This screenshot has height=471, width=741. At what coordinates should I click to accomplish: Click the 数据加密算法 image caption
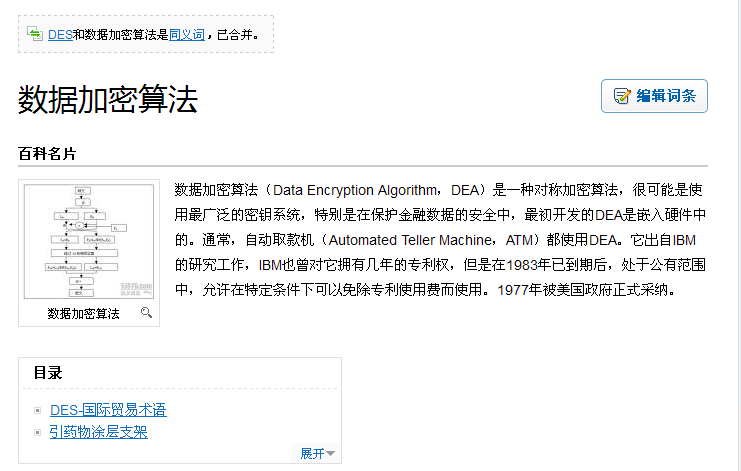pos(83,314)
